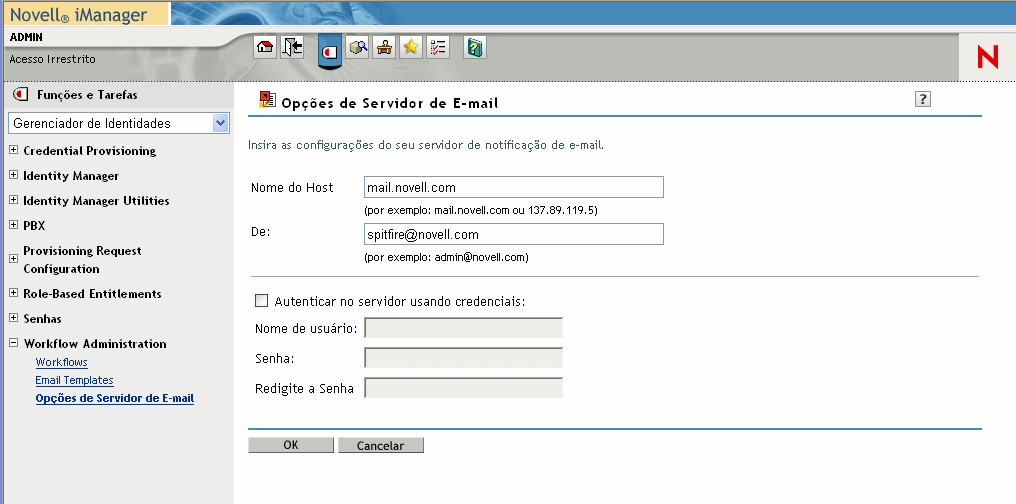This screenshot has height=504, width=1016.
Task: Open the Help book icon
Action: (x=475, y=47)
